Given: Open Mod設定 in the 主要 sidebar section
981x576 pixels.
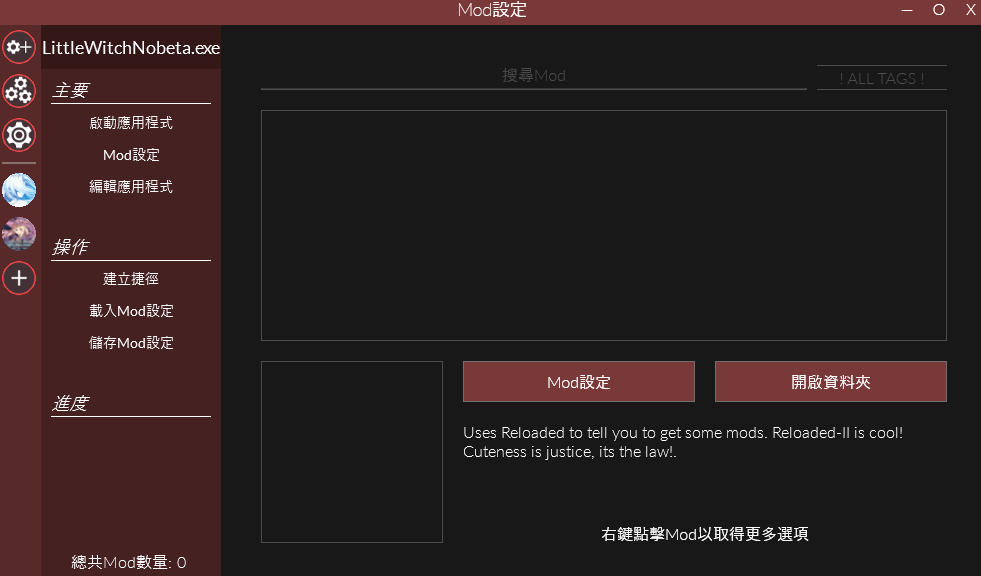Looking at the screenshot, I should [x=131, y=154].
